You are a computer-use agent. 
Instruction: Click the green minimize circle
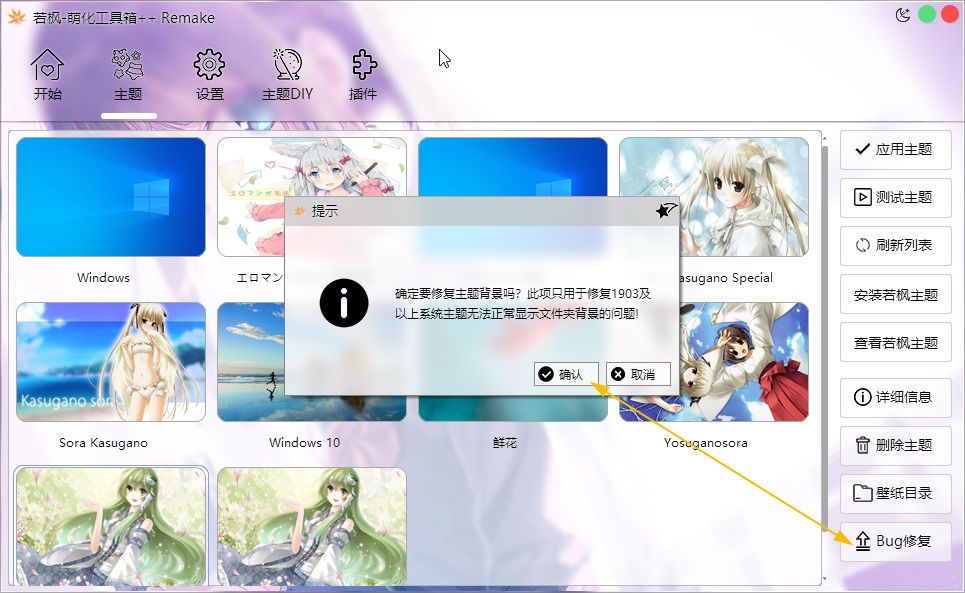click(927, 14)
